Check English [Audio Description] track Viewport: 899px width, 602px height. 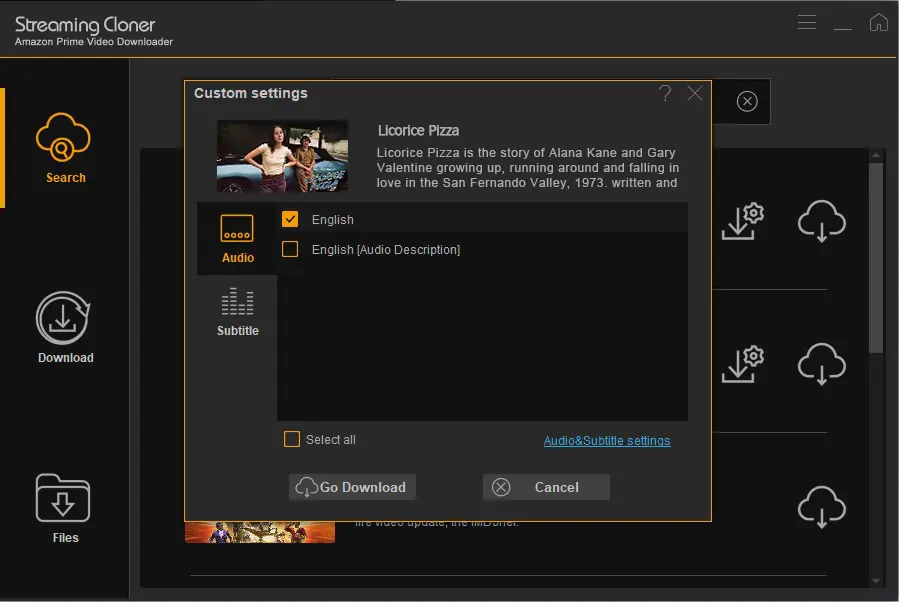pos(290,249)
